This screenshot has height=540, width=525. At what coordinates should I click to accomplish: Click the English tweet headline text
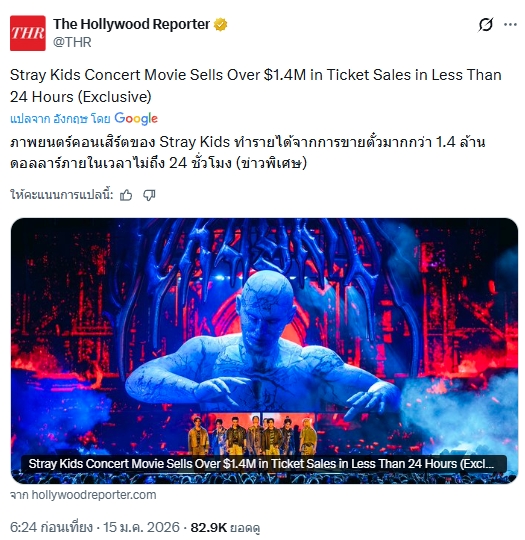point(255,86)
